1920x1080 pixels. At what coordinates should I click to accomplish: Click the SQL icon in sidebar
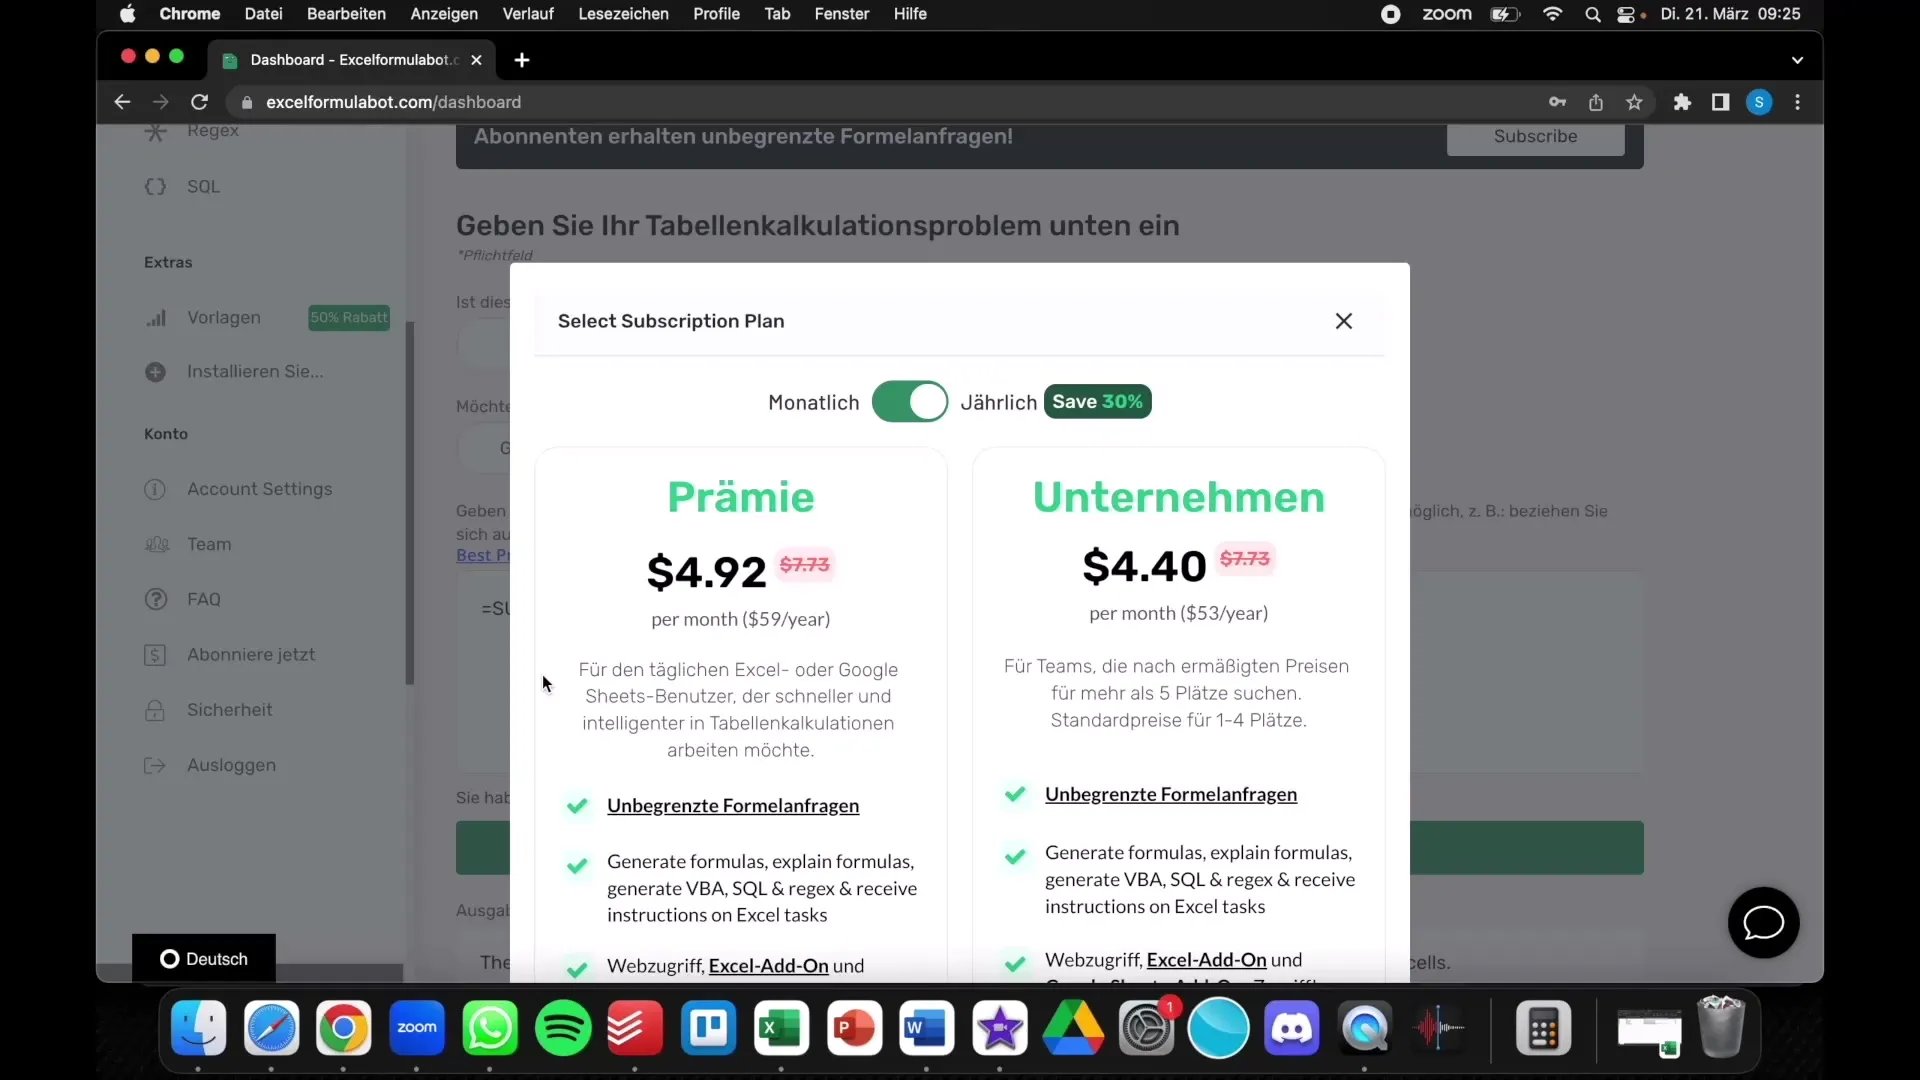(x=156, y=185)
